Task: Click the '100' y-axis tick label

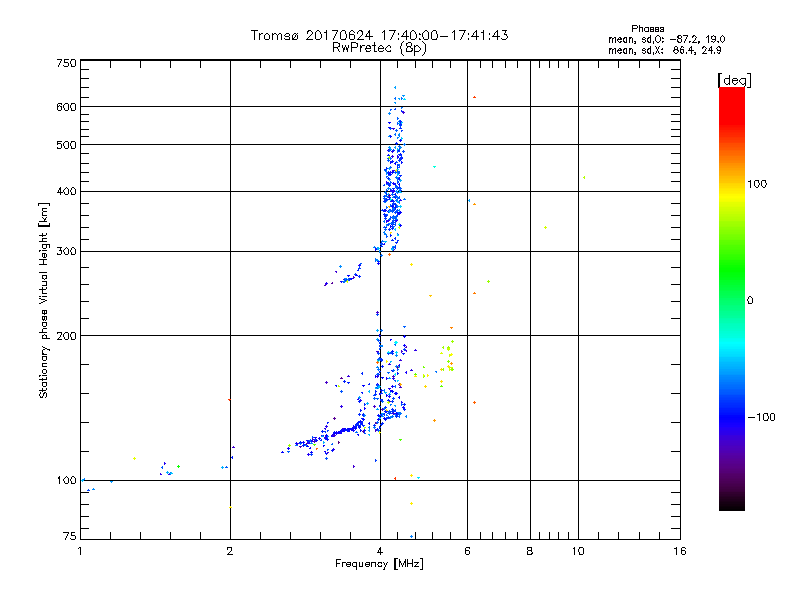Action: (x=66, y=481)
